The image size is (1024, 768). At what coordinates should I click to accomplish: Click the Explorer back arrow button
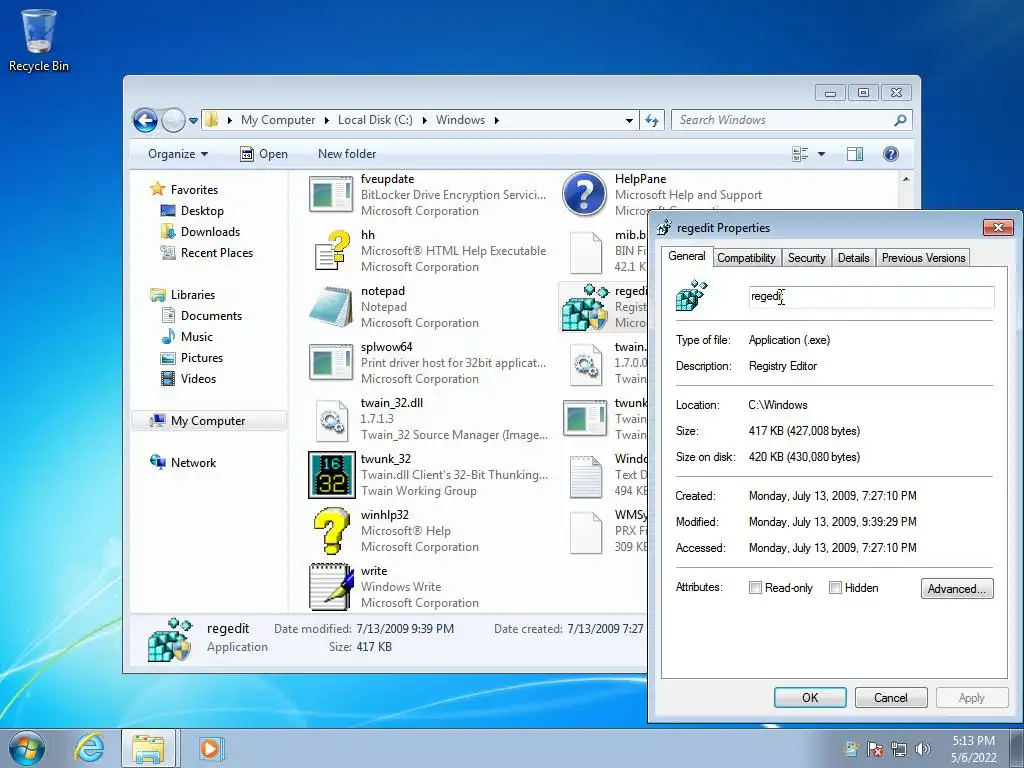[145, 120]
